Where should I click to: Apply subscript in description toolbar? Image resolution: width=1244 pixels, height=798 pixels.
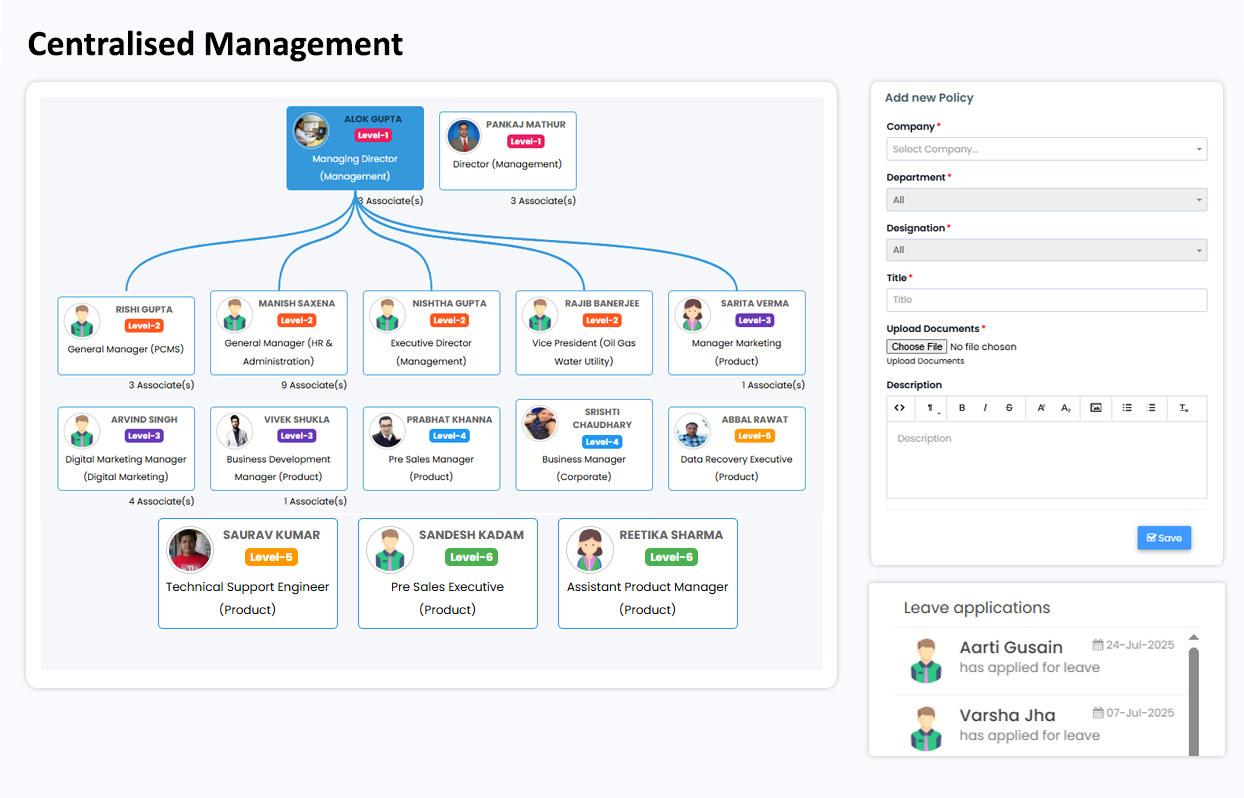[x=1066, y=408]
